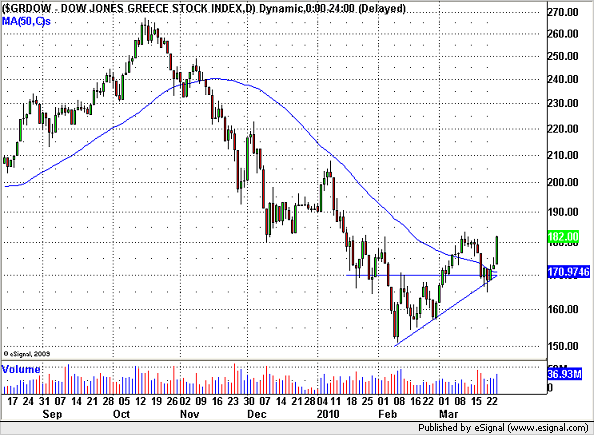This screenshot has height=435, width=594.
Task: Select the horizontal blue support line at 170
Action: (x=421, y=275)
